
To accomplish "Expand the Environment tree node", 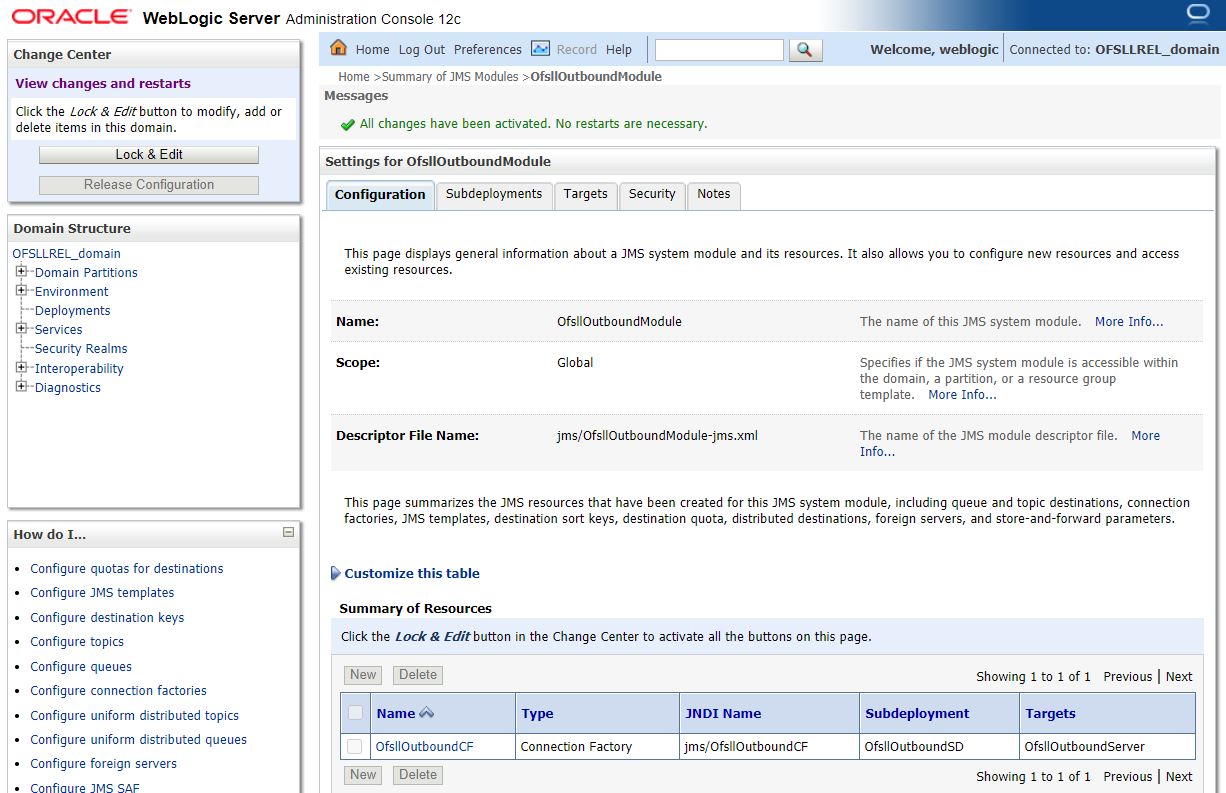I will tap(21, 290).
